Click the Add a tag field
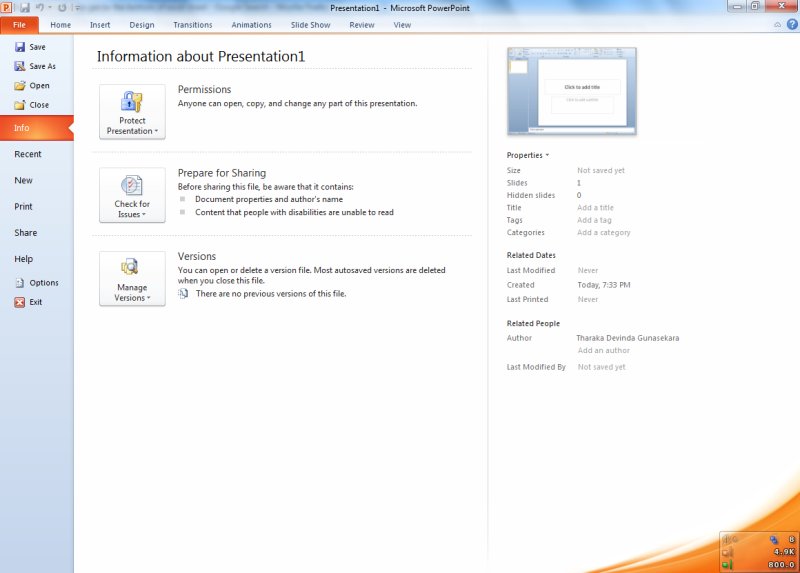 [594, 220]
